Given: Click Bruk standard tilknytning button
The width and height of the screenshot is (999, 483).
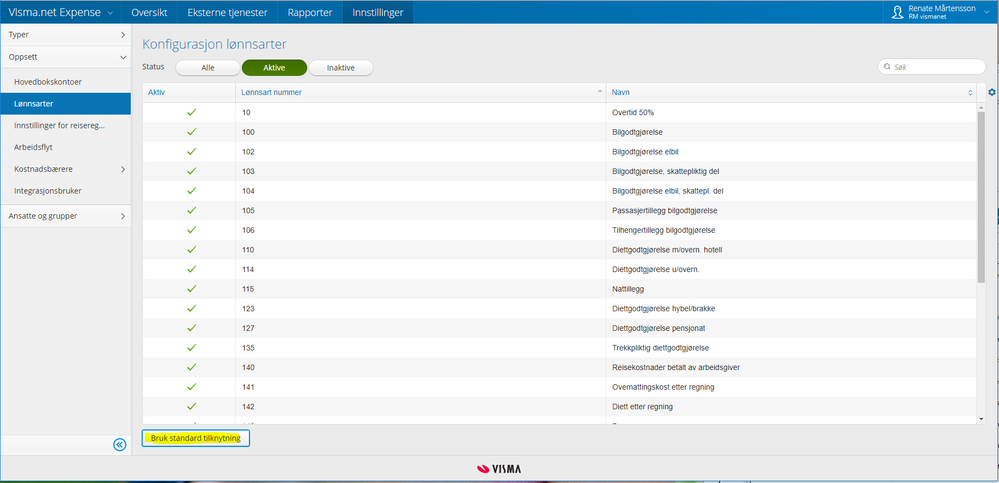Looking at the screenshot, I should pyautogui.click(x=196, y=438).
